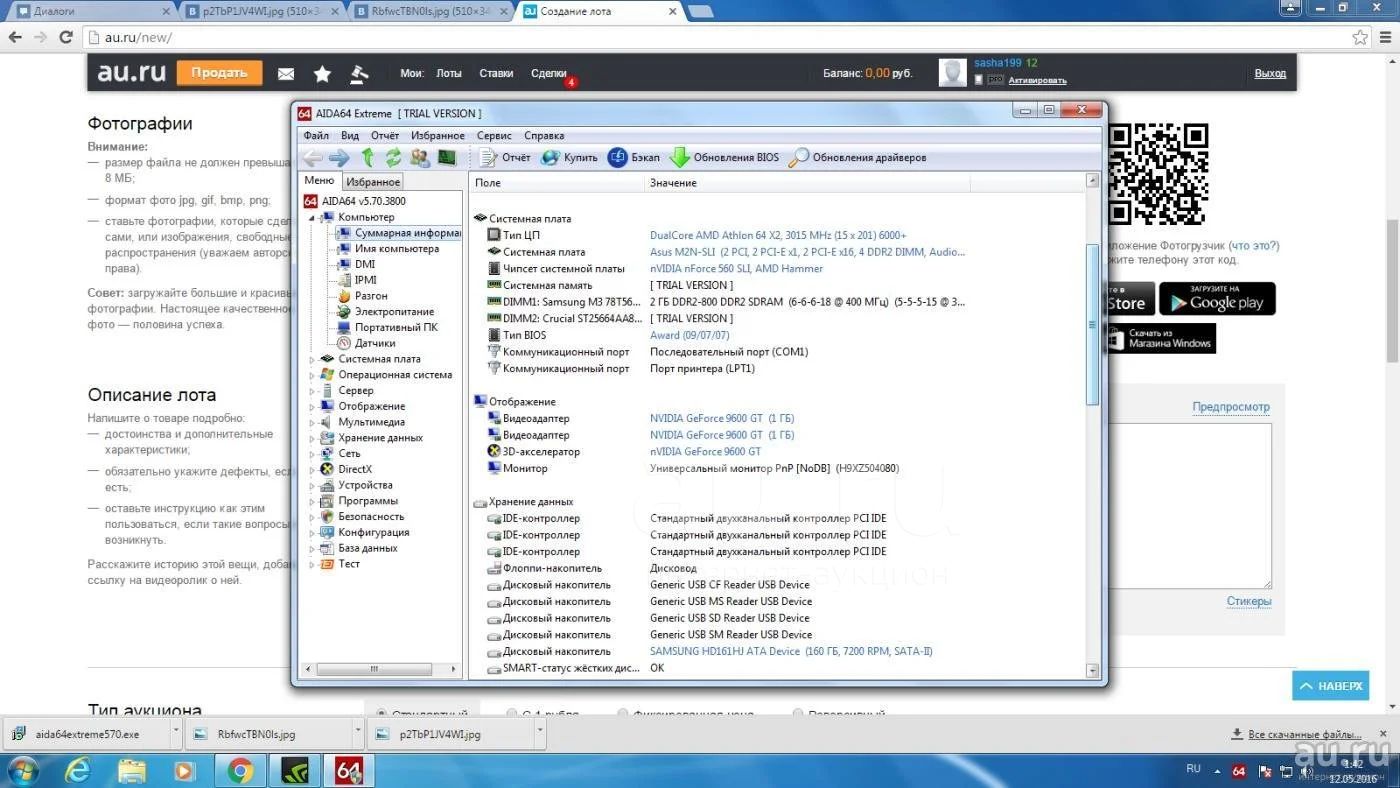The image size is (1400, 788).
Task: Click the star favorites icon in au.ru header
Action: (322, 74)
